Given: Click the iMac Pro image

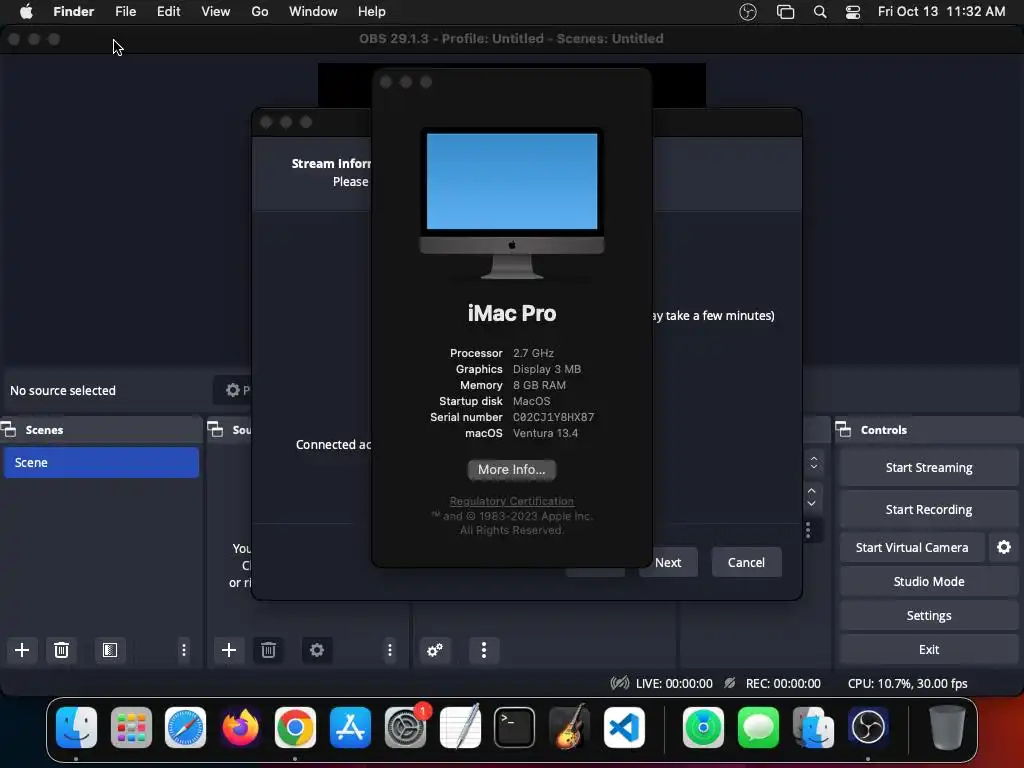Looking at the screenshot, I should tap(511, 203).
